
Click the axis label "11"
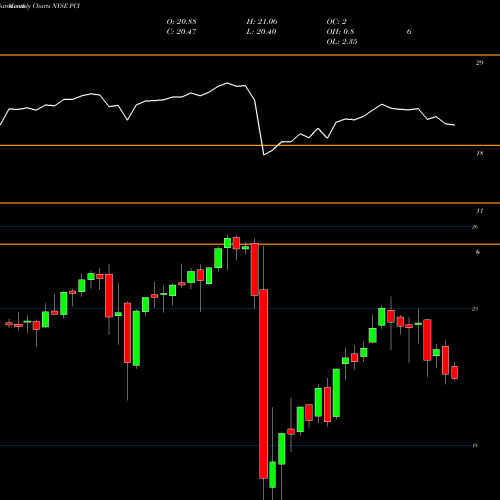click(479, 211)
